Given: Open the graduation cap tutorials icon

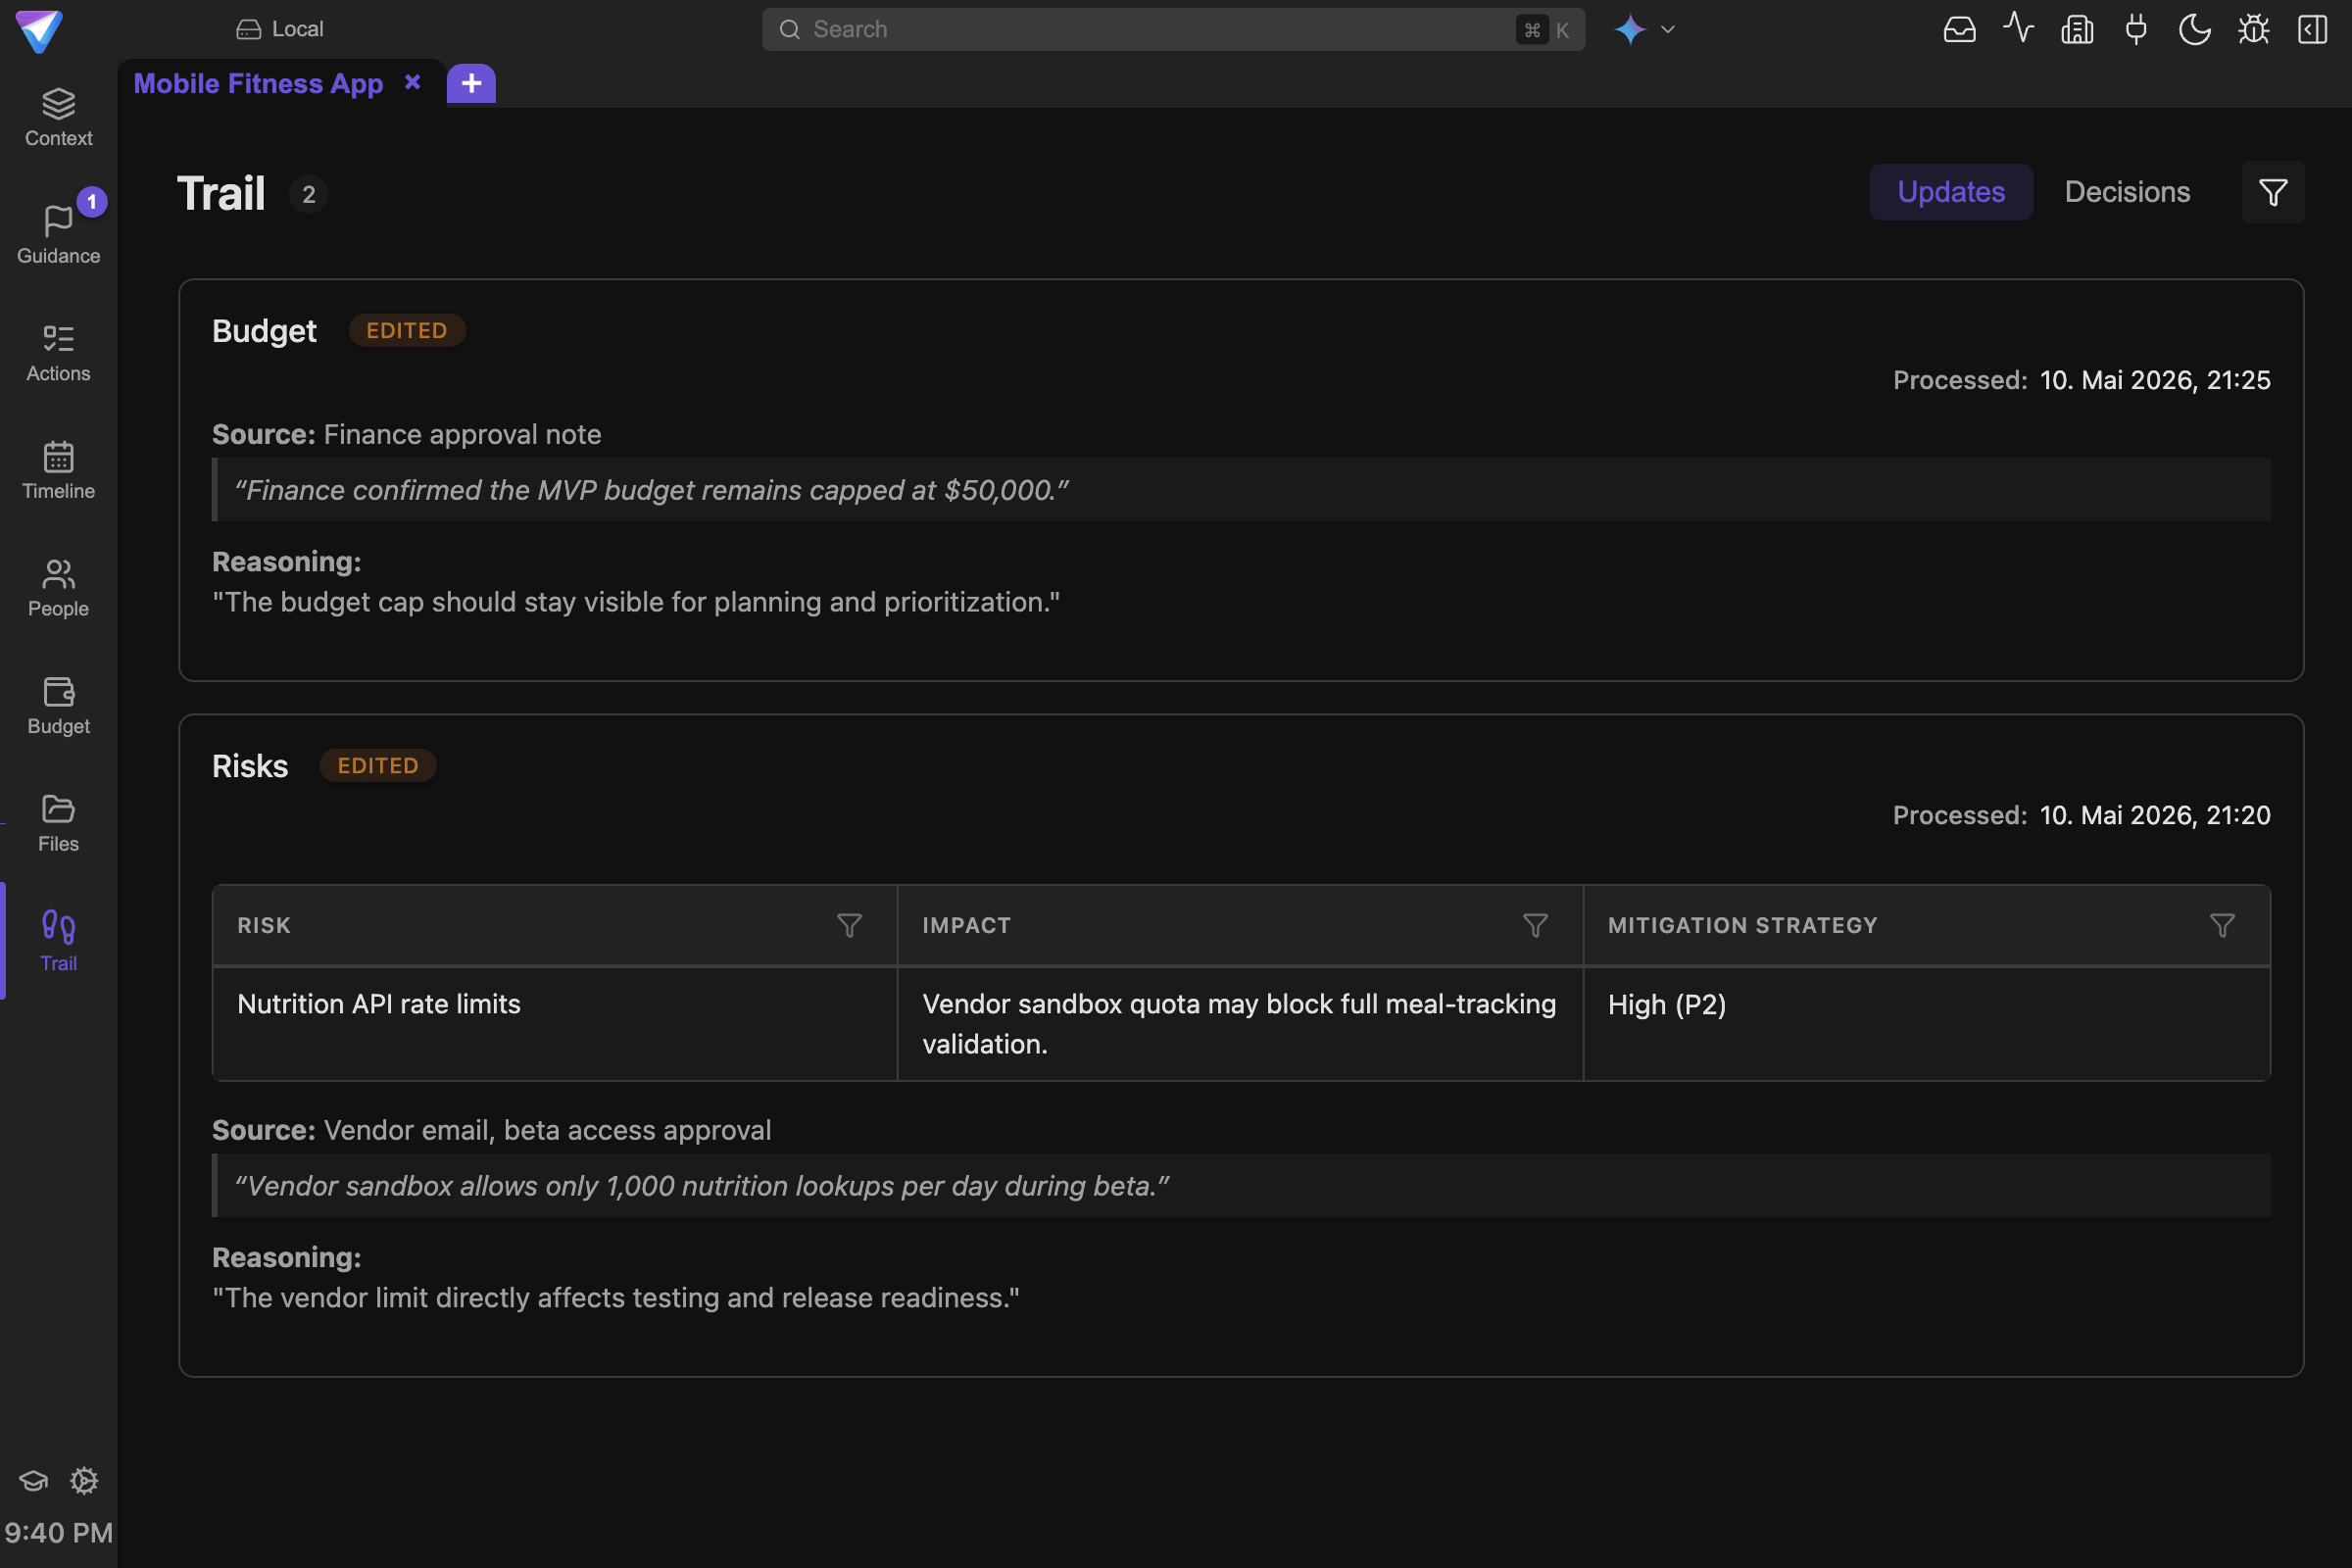Looking at the screenshot, I should pyautogui.click(x=33, y=1481).
